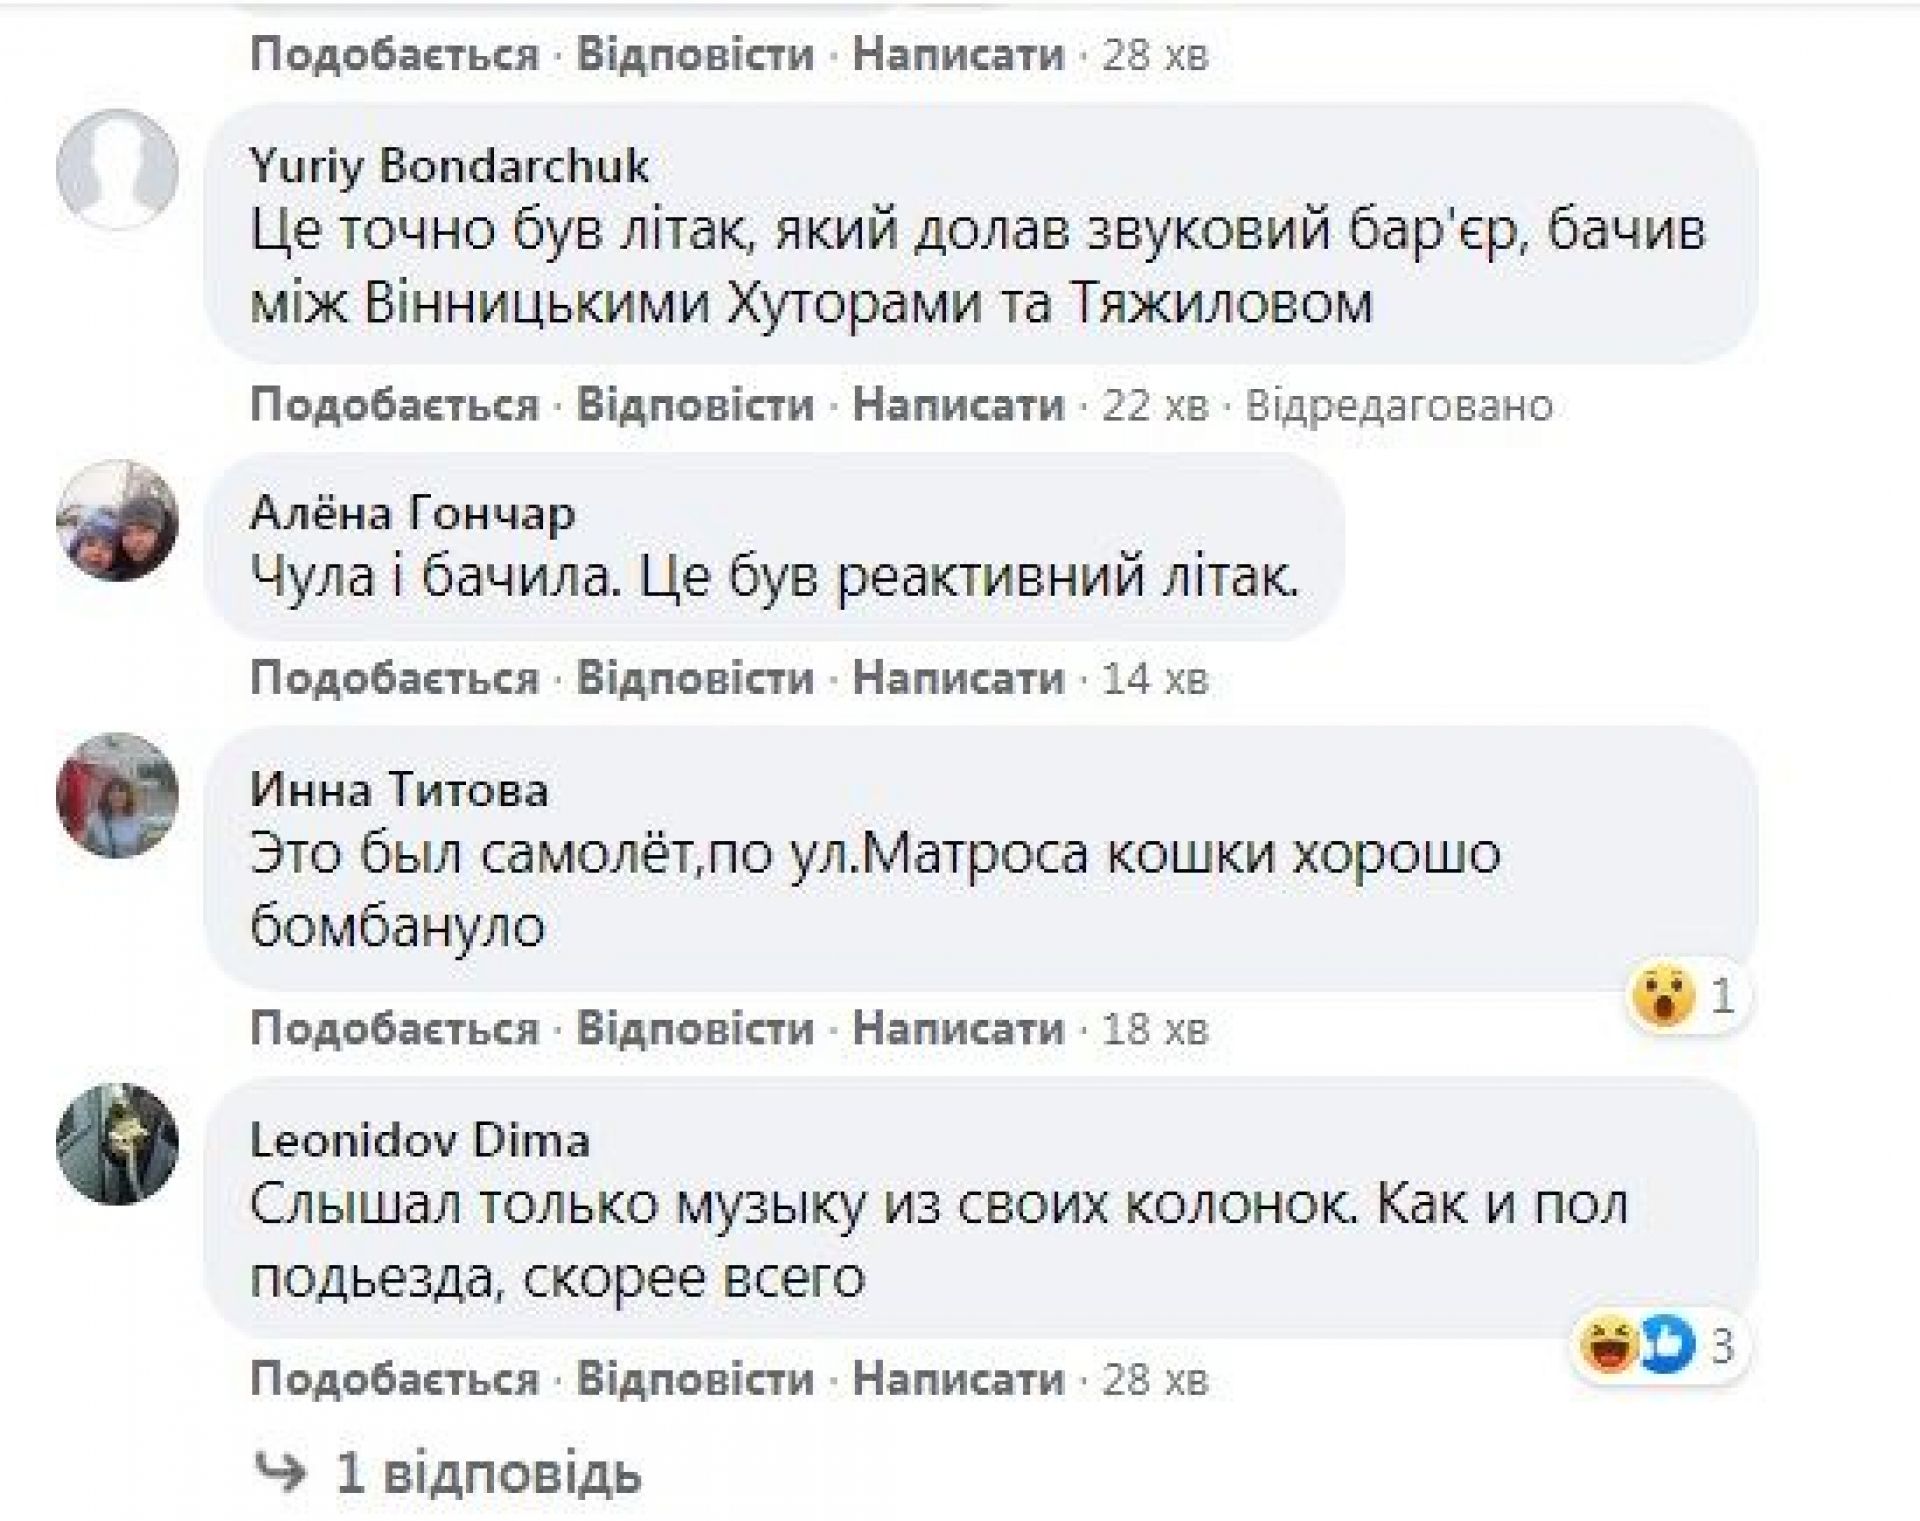Click Yuriy Bondarchuk's default avatar icon
The width and height of the screenshot is (1920, 1521).
[117, 170]
